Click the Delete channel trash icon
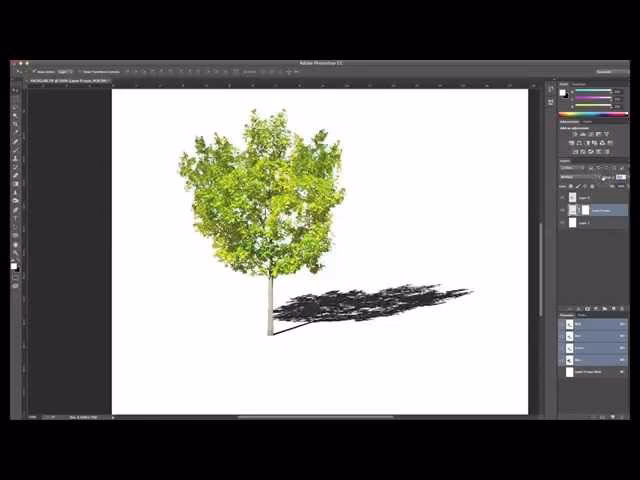The width and height of the screenshot is (640, 480). coord(622,417)
